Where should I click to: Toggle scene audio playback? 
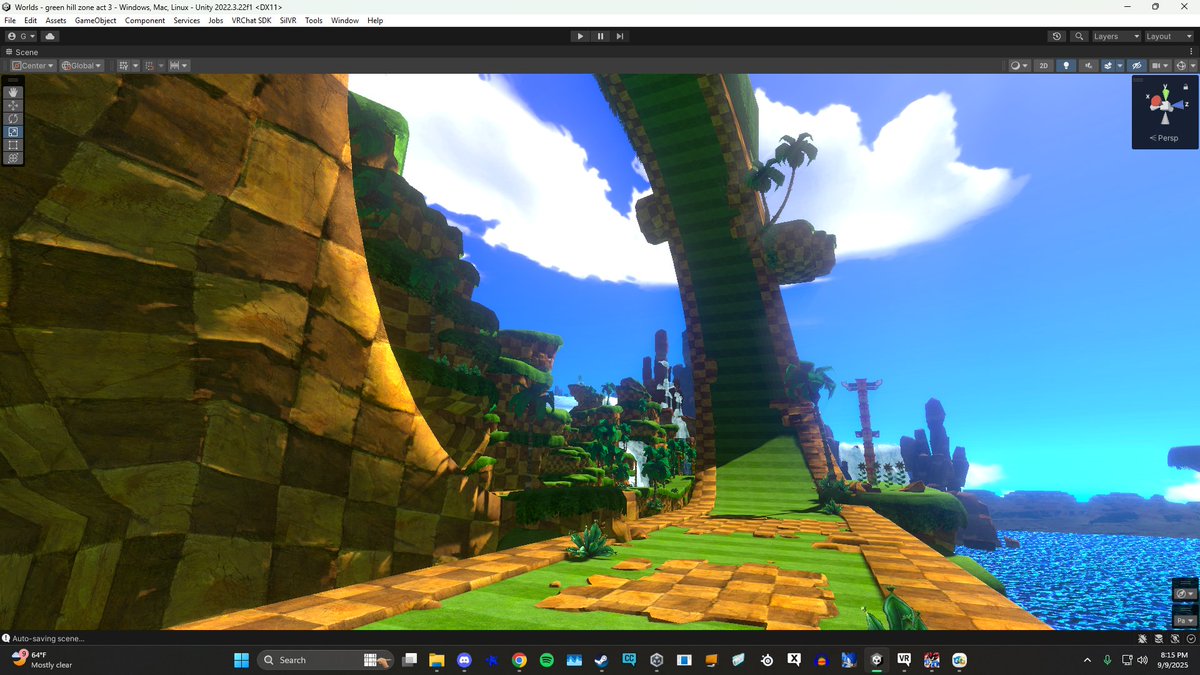(x=1089, y=65)
